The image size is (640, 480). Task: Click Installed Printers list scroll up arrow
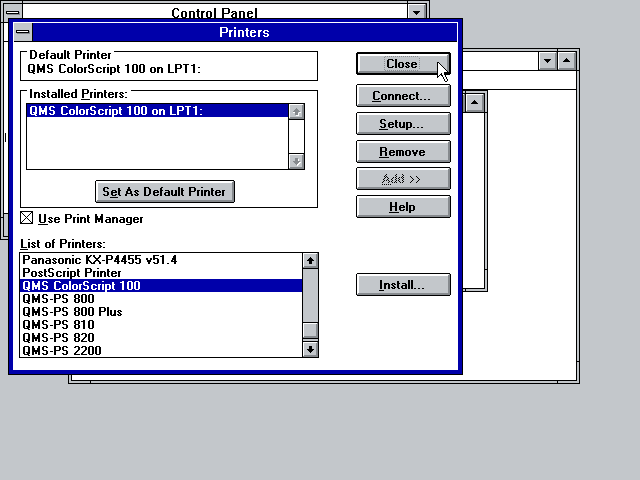pyautogui.click(x=296, y=111)
